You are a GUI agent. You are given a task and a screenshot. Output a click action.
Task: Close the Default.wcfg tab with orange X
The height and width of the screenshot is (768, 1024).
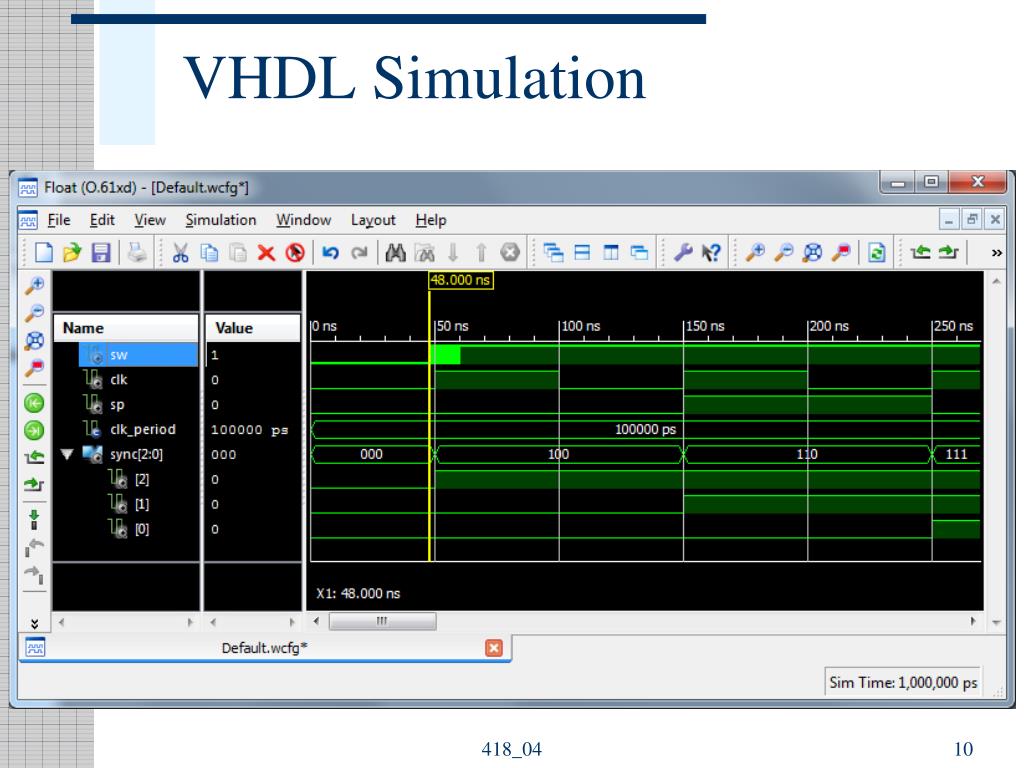click(494, 648)
